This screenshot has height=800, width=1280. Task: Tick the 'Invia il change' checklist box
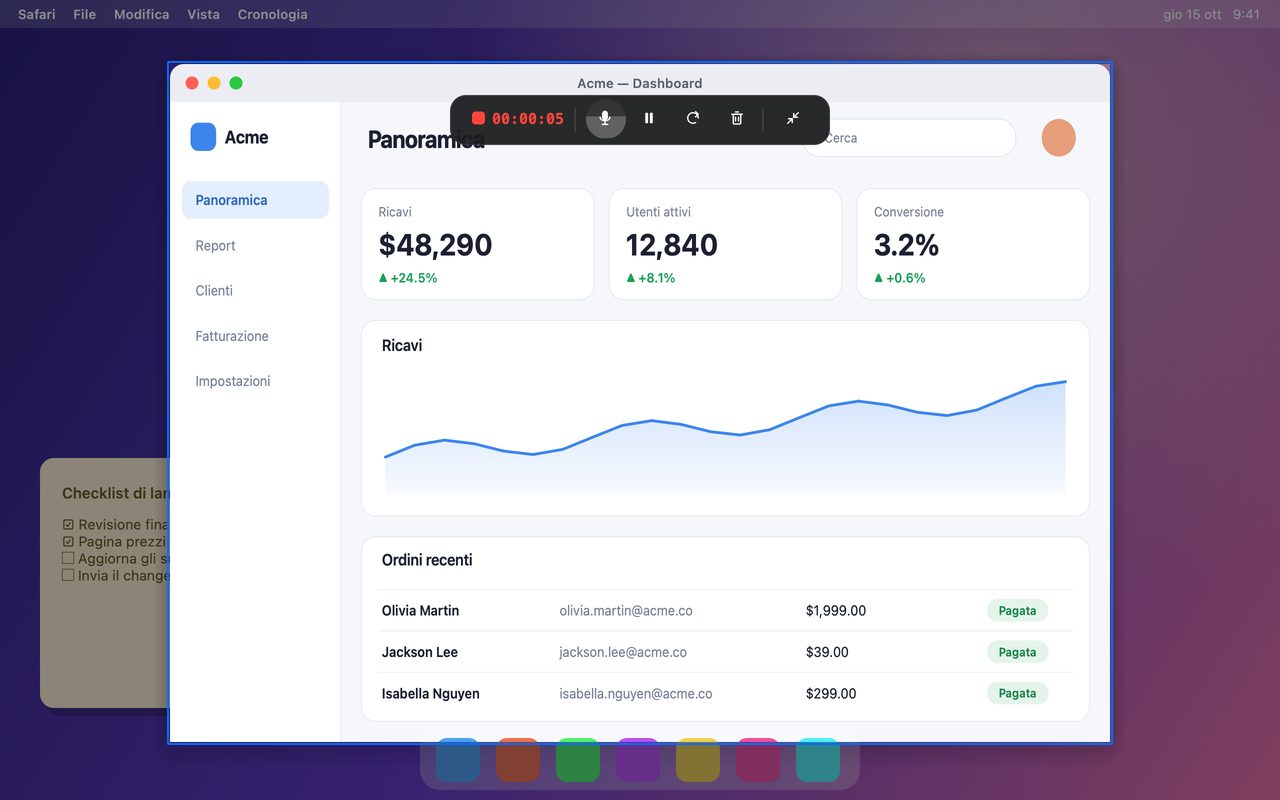[68, 575]
